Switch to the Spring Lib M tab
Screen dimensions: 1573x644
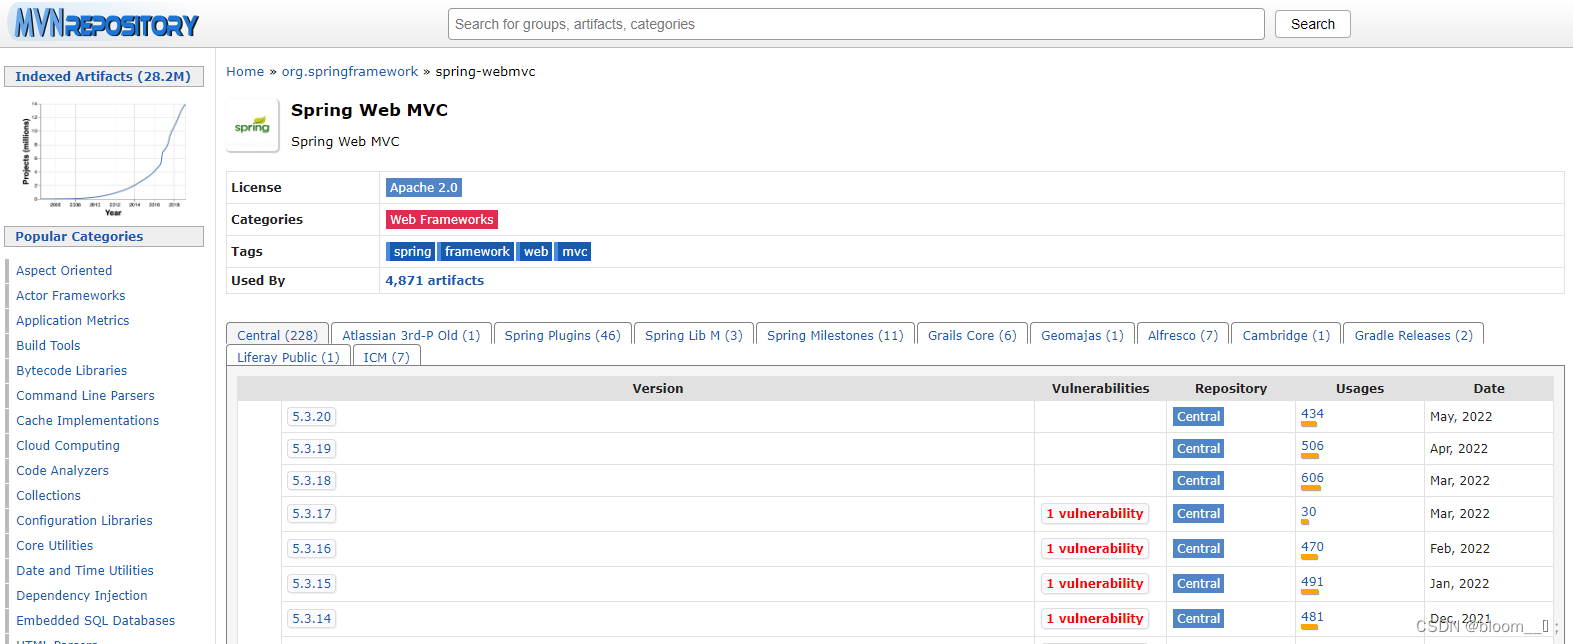693,335
